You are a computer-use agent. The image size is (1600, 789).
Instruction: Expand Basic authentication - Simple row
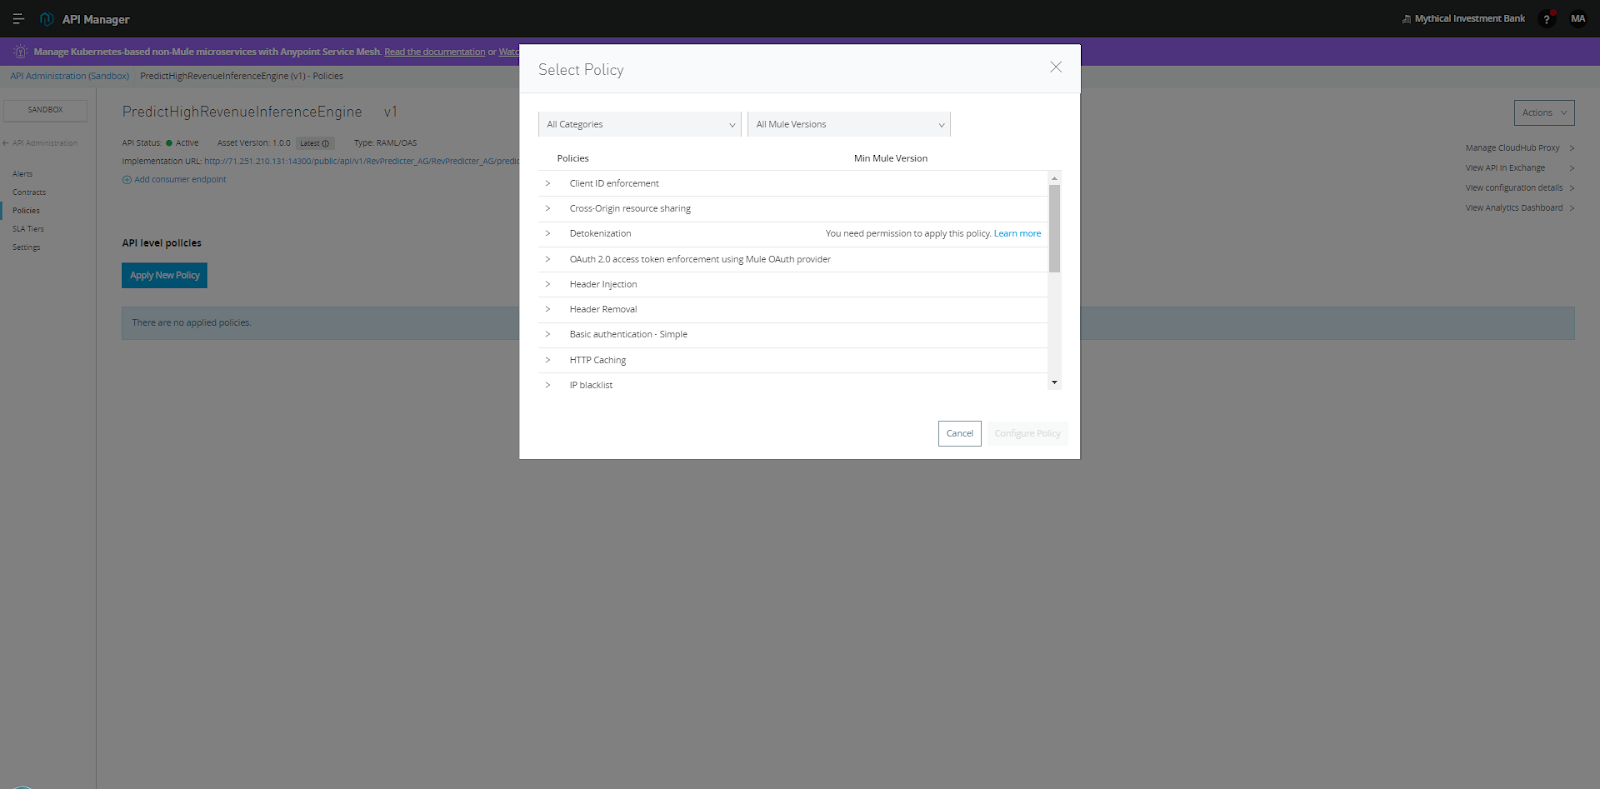(x=548, y=334)
